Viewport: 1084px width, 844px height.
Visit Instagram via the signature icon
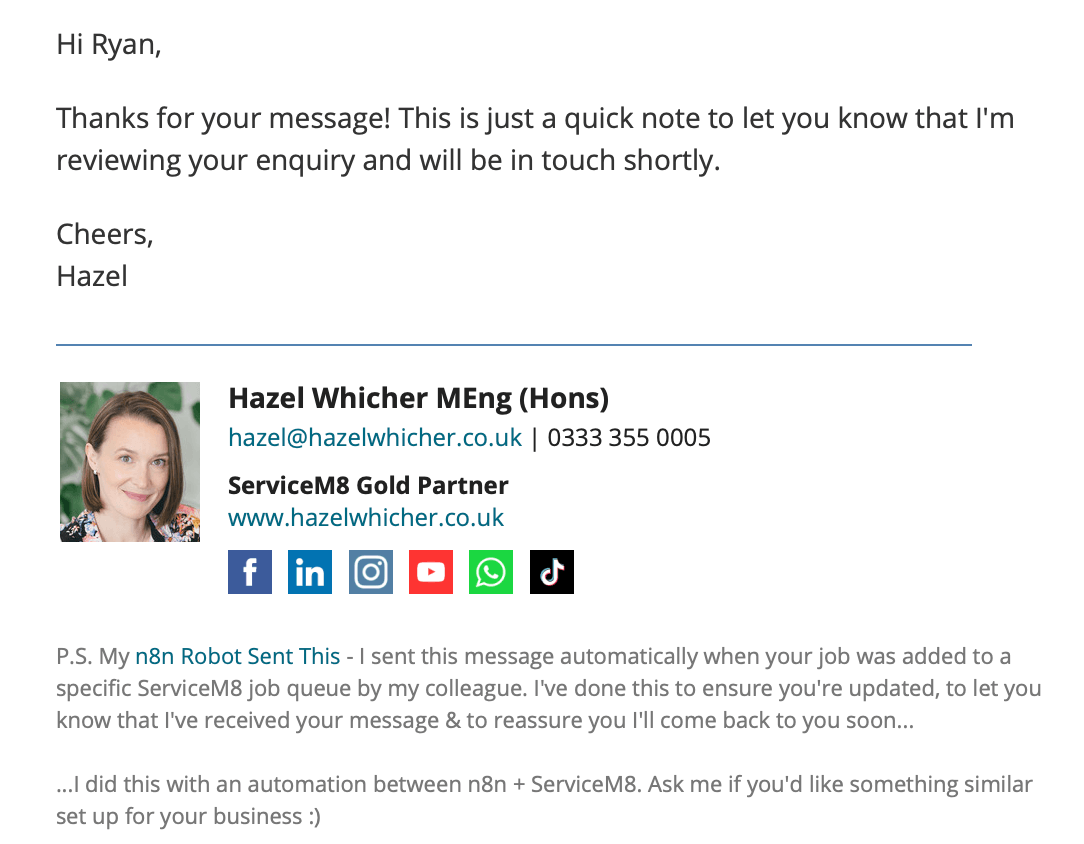371,572
